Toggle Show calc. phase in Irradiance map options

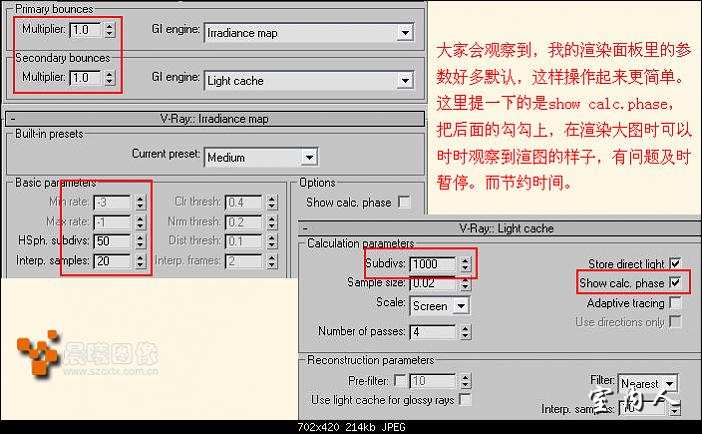404,202
